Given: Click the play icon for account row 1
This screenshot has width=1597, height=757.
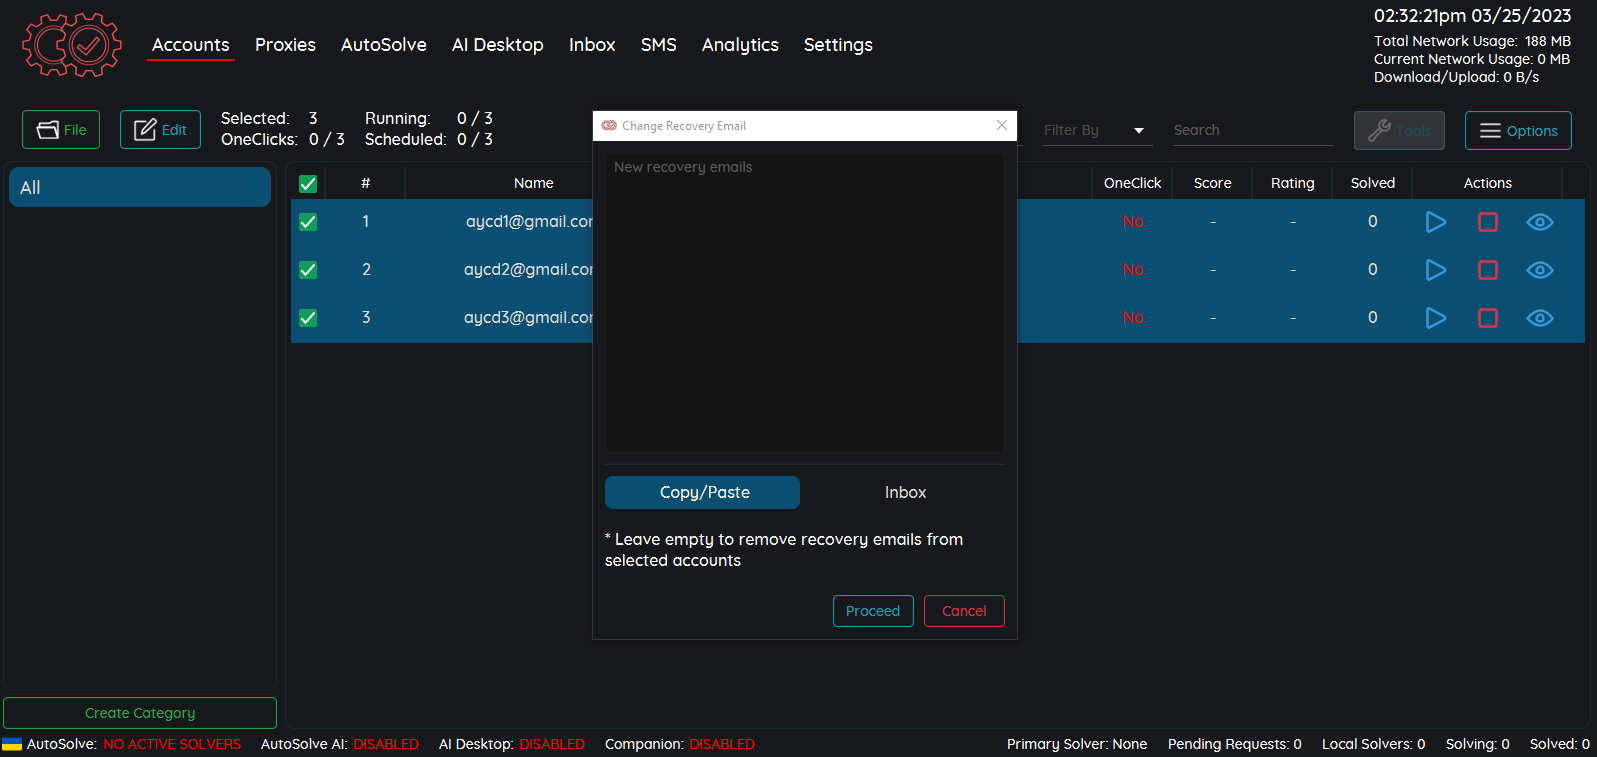Looking at the screenshot, I should [1435, 222].
